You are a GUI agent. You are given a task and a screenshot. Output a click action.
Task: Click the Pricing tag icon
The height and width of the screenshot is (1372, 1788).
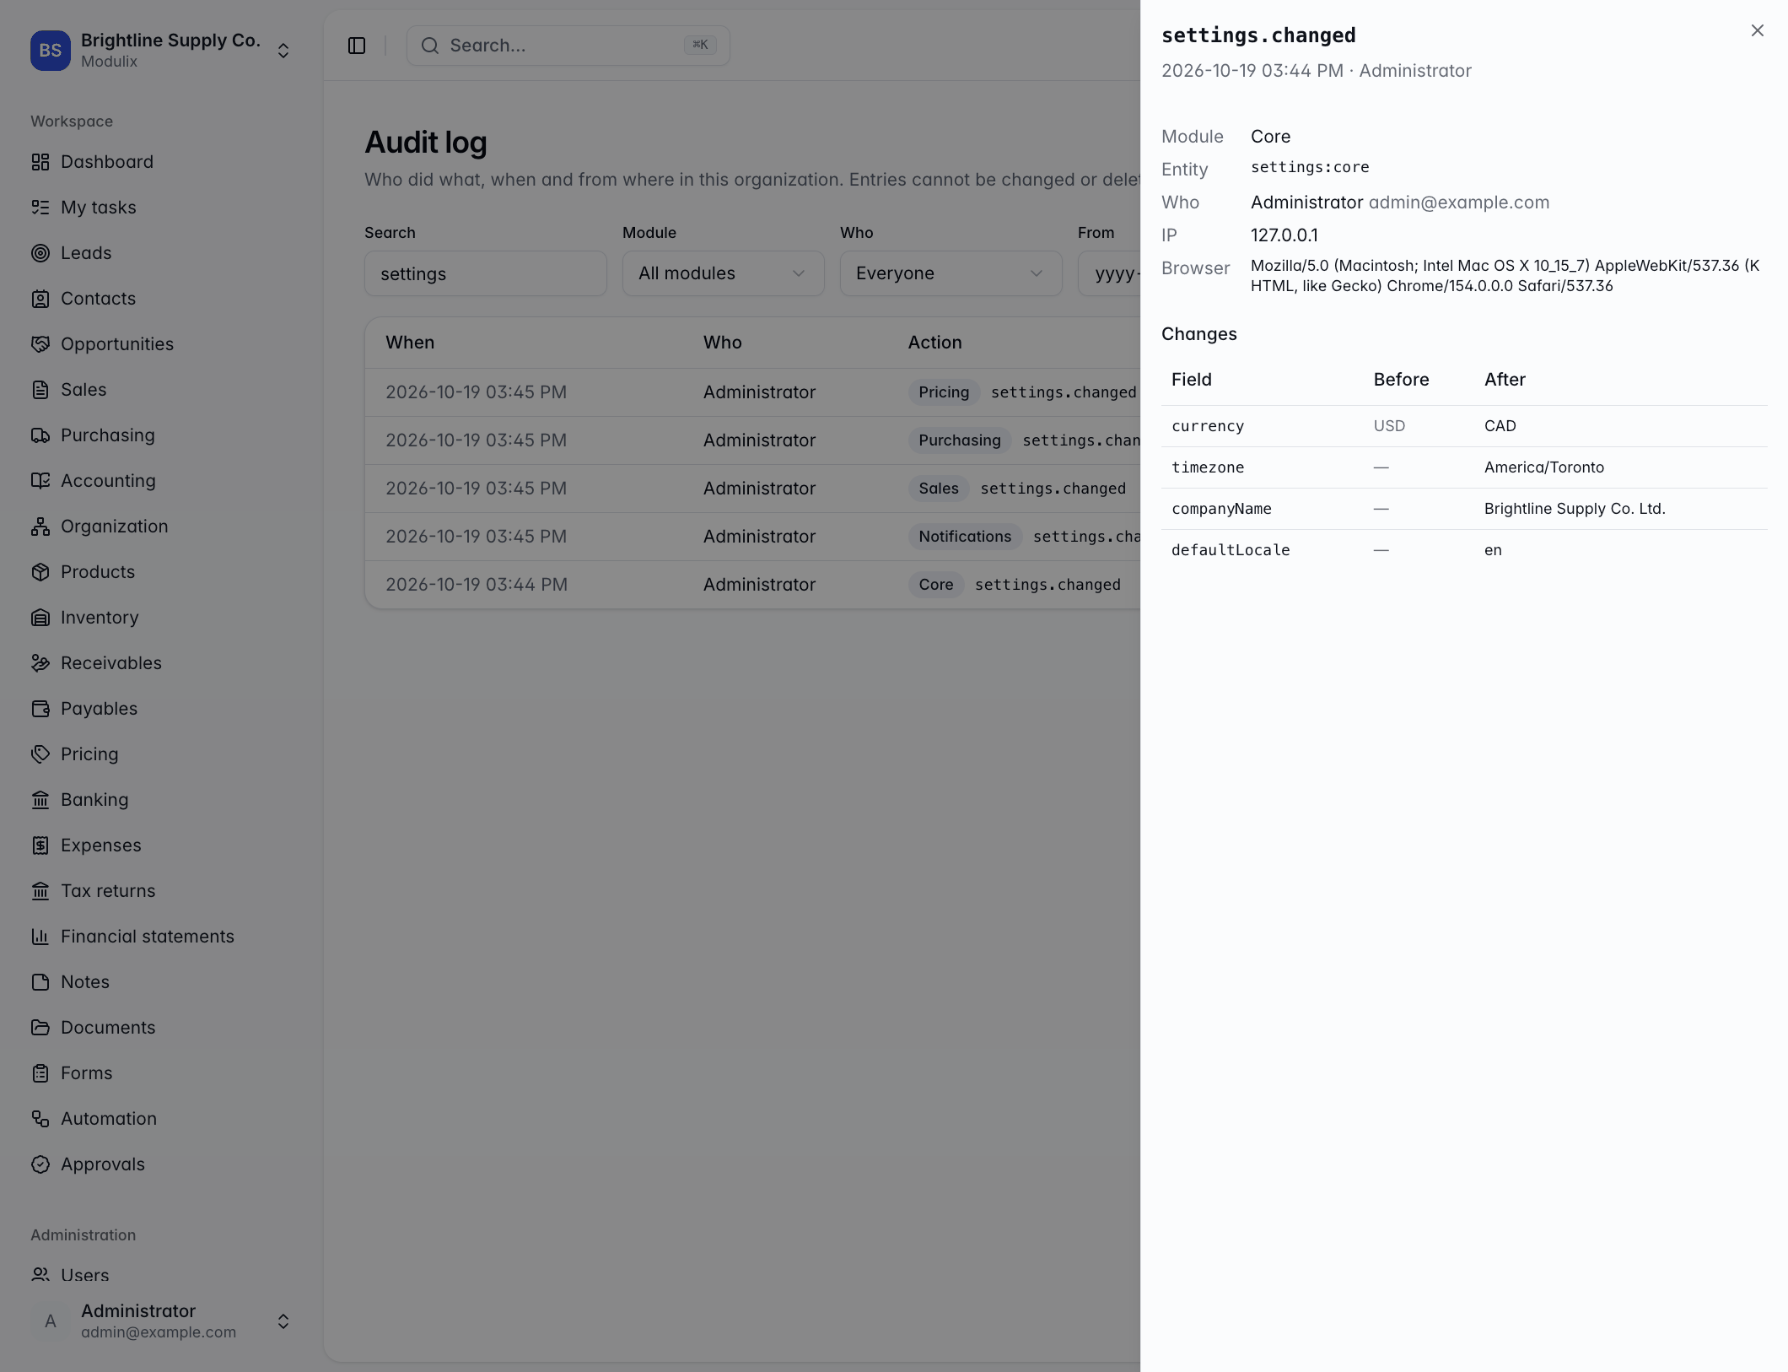coord(40,754)
